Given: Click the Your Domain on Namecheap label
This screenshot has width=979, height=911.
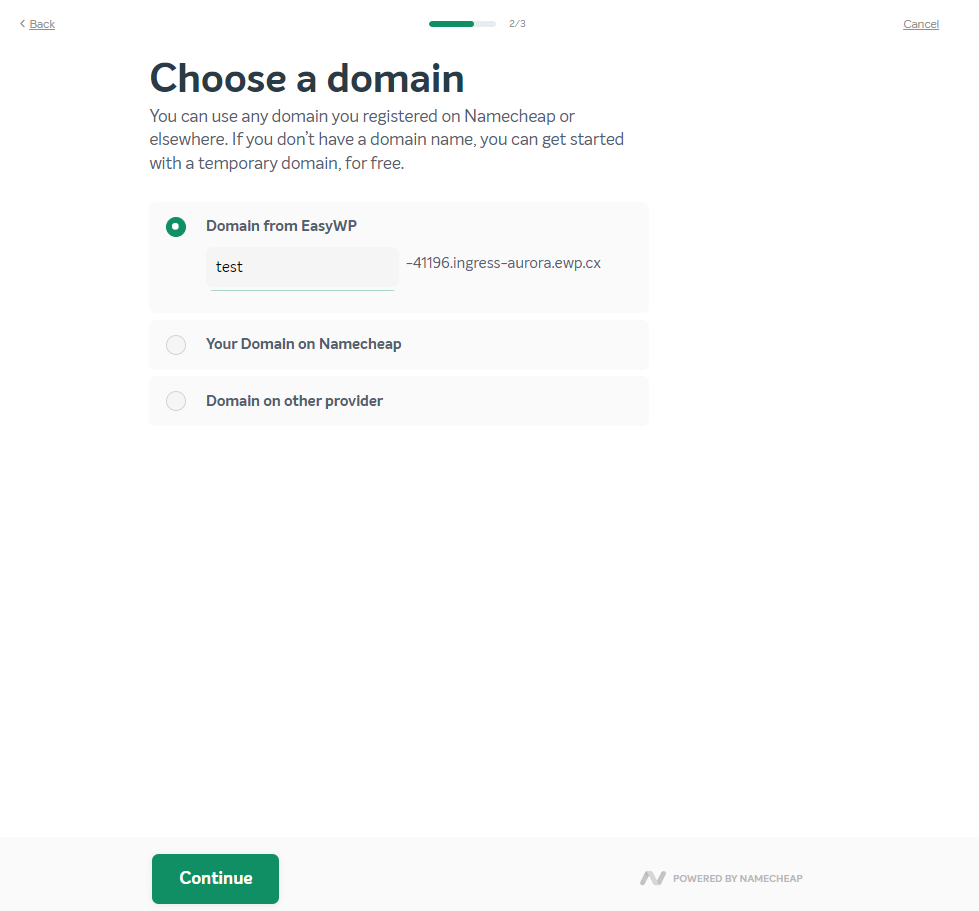Looking at the screenshot, I should pos(303,344).
